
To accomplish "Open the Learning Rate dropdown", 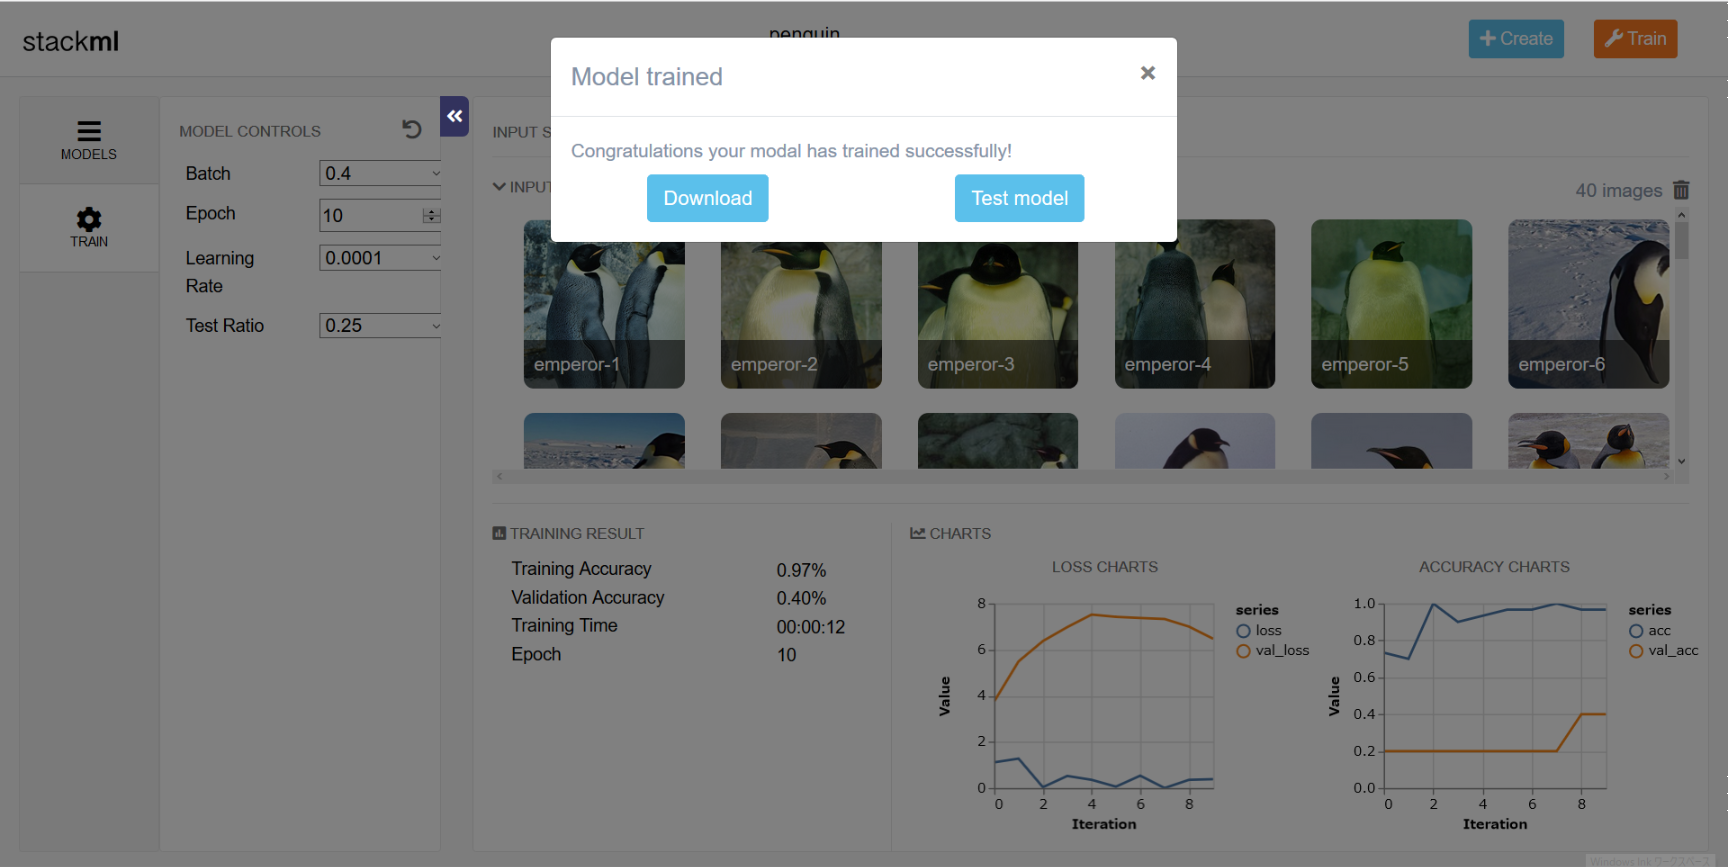I will (x=380, y=258).
